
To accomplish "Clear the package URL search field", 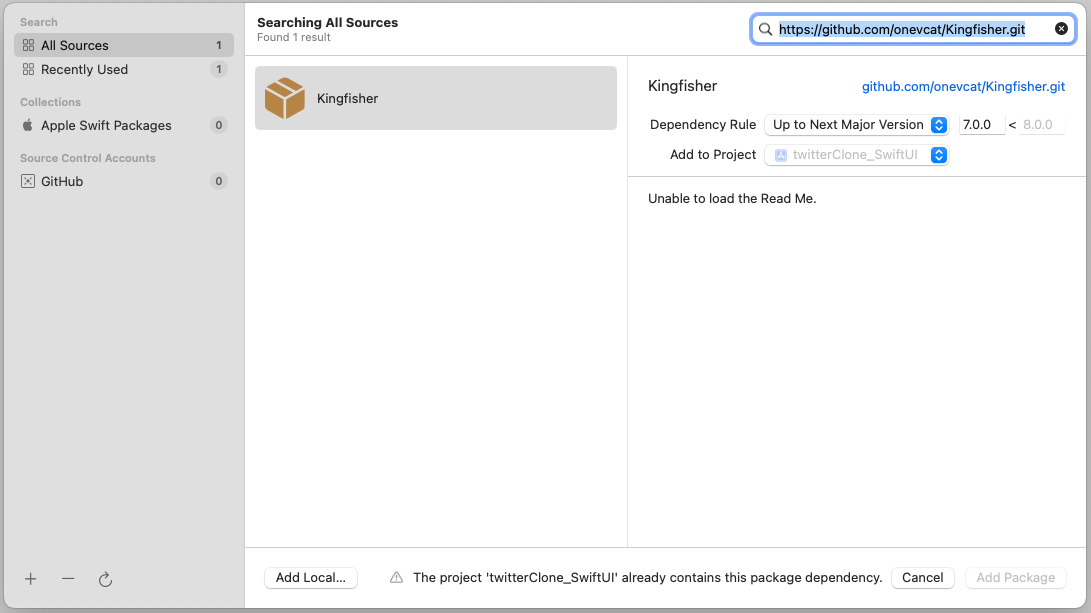I will tap(1061, 29).
